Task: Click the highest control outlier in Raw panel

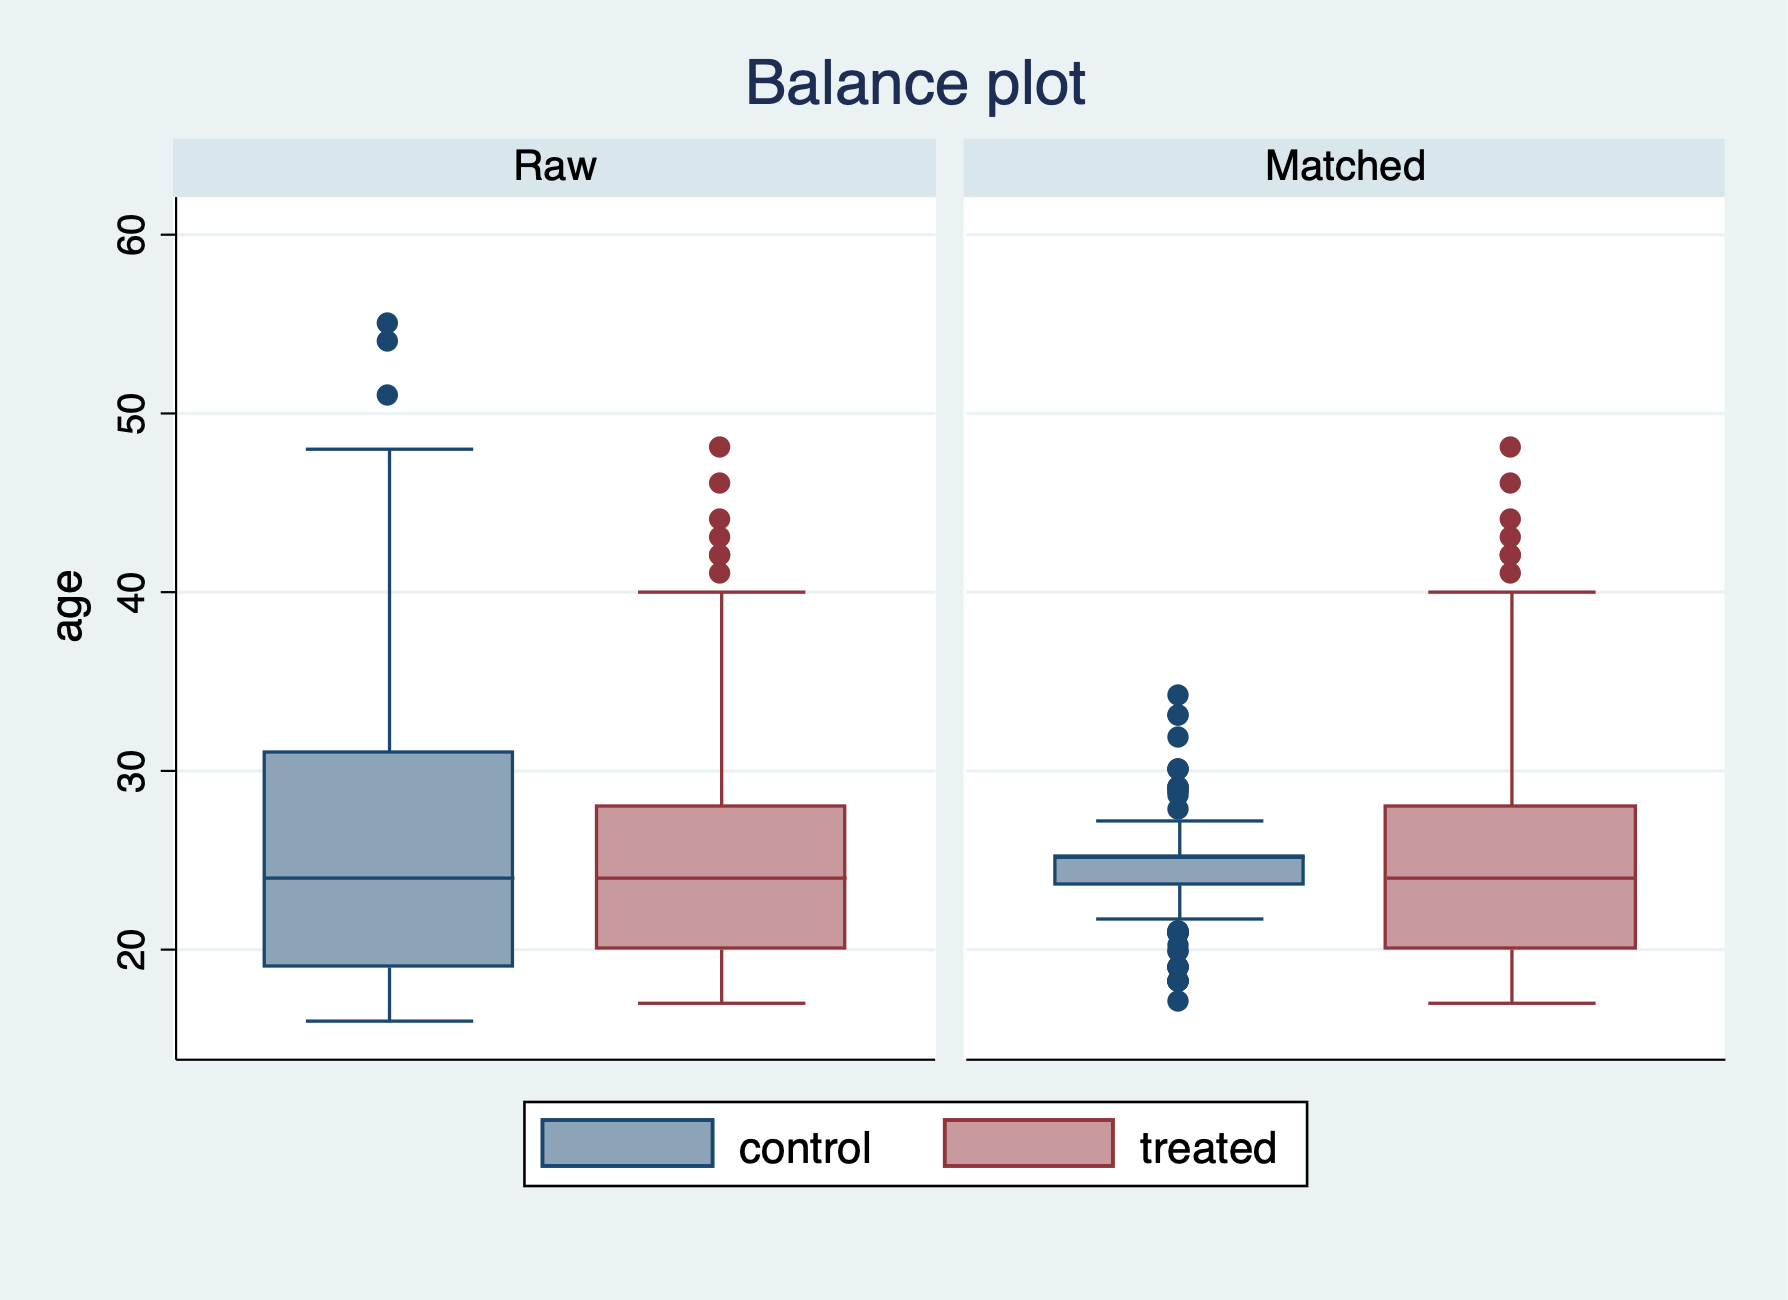Action: pyautogui.click(x=387, y=323)
